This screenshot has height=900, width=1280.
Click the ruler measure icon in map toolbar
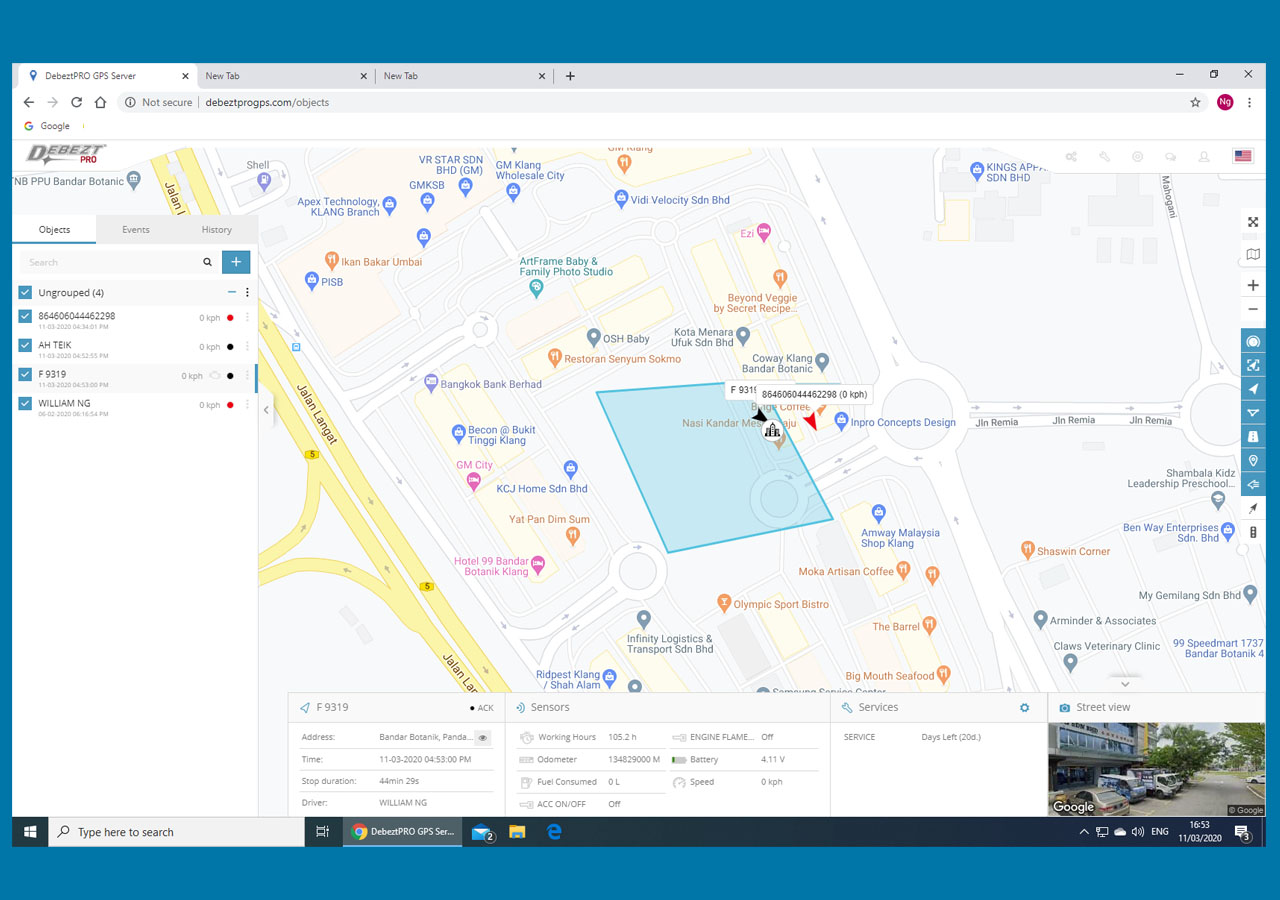click(x=1253, y=509)
